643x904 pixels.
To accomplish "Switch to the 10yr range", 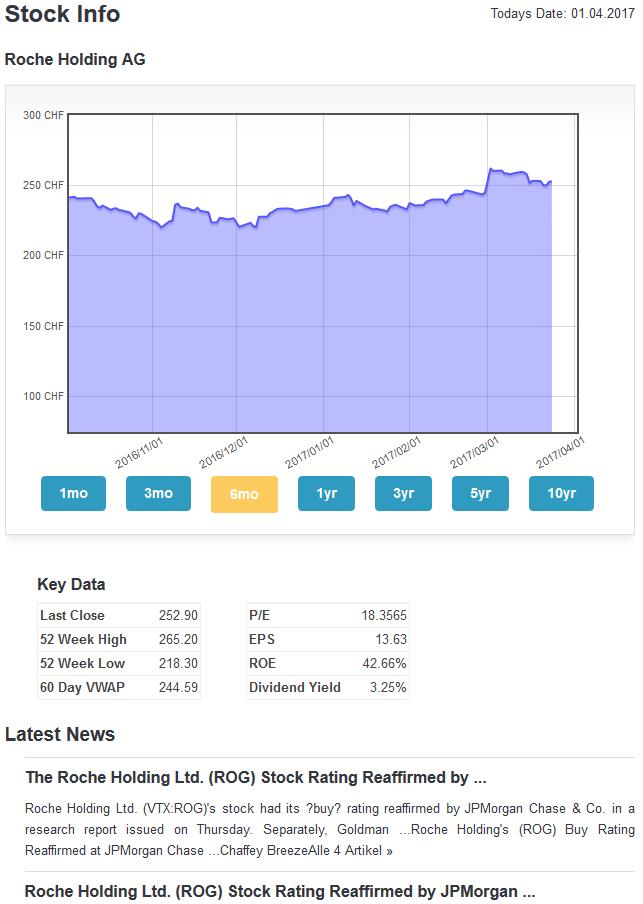I will point(561,494).
